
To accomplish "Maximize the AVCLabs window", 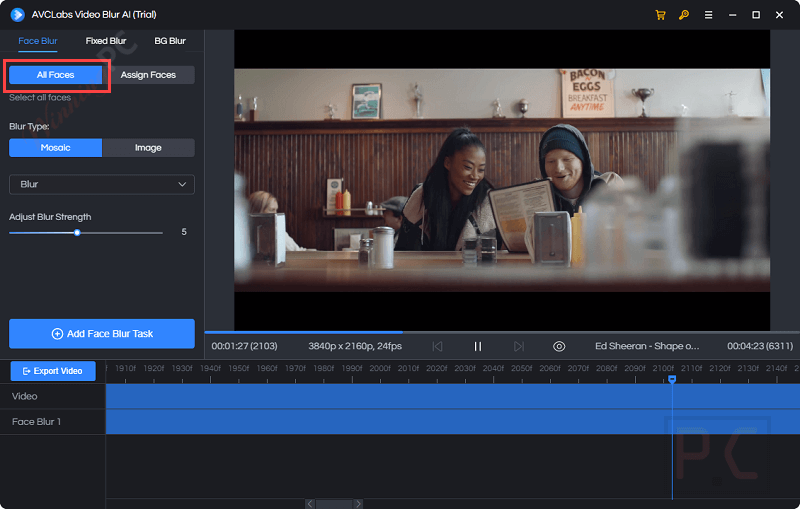I will tap(756, 15).
